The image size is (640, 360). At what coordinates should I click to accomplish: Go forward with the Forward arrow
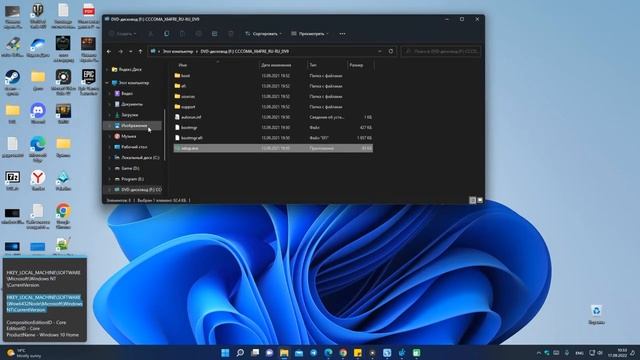[120, 51]
